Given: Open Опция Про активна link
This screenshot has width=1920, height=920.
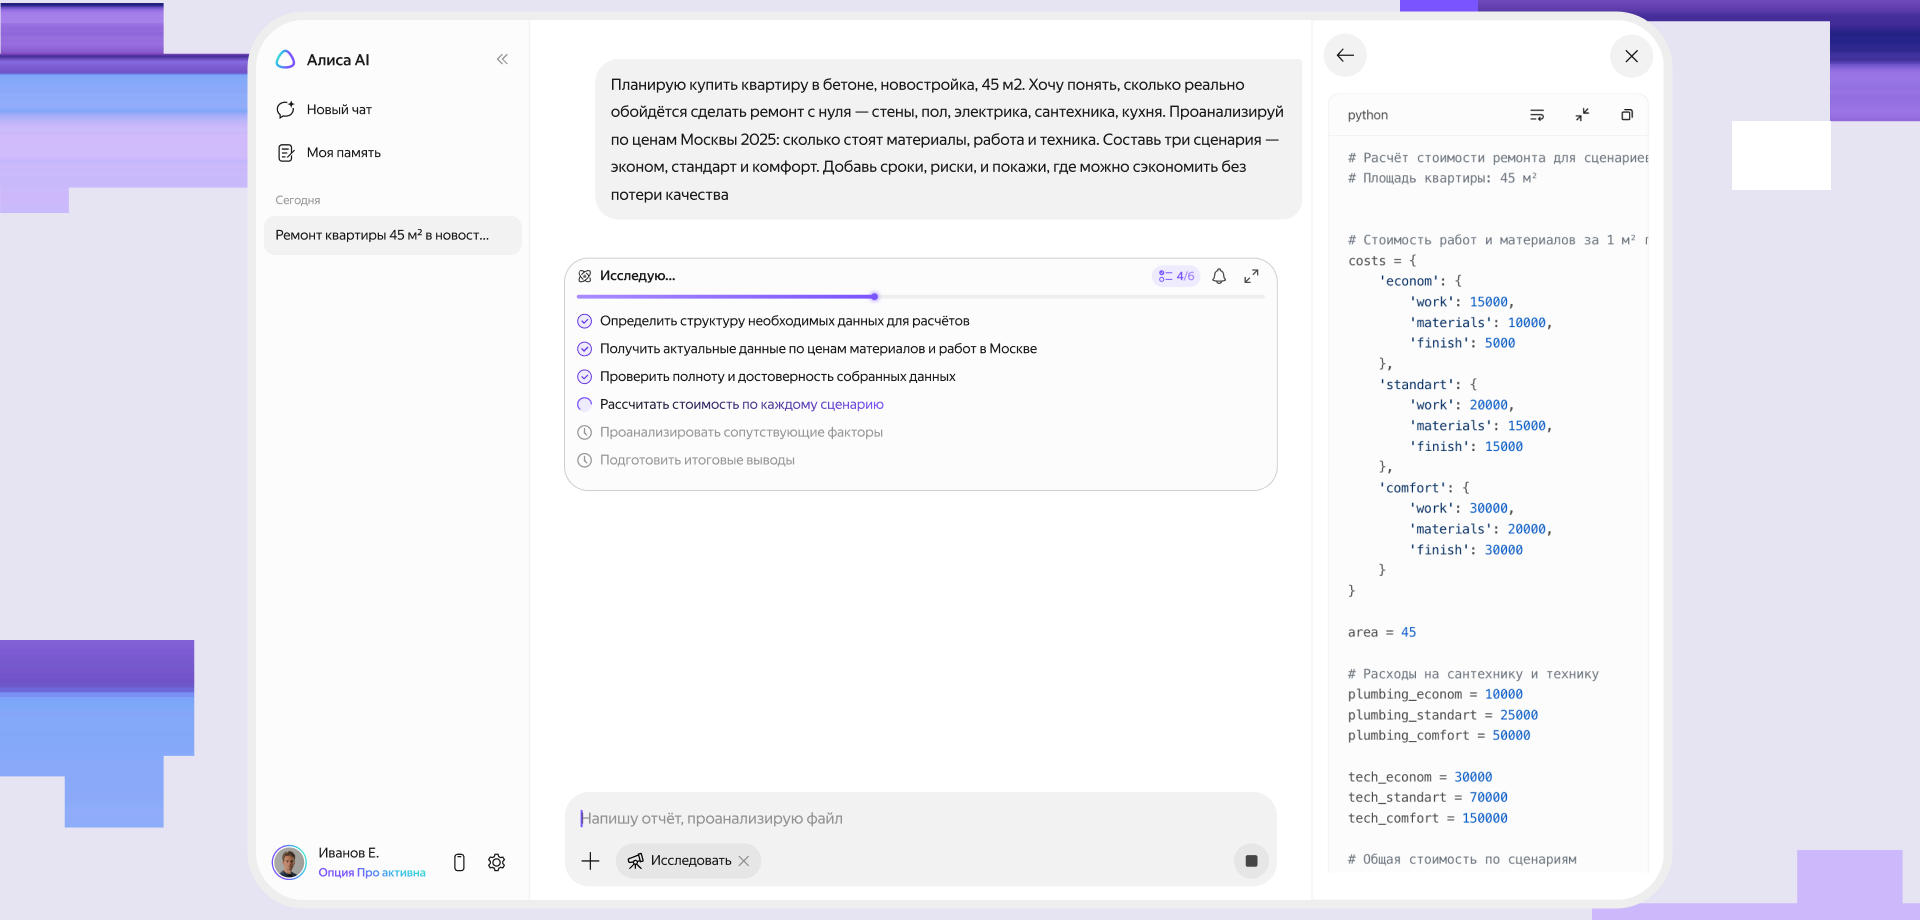Looking at the screenshot, I should 371,873.
